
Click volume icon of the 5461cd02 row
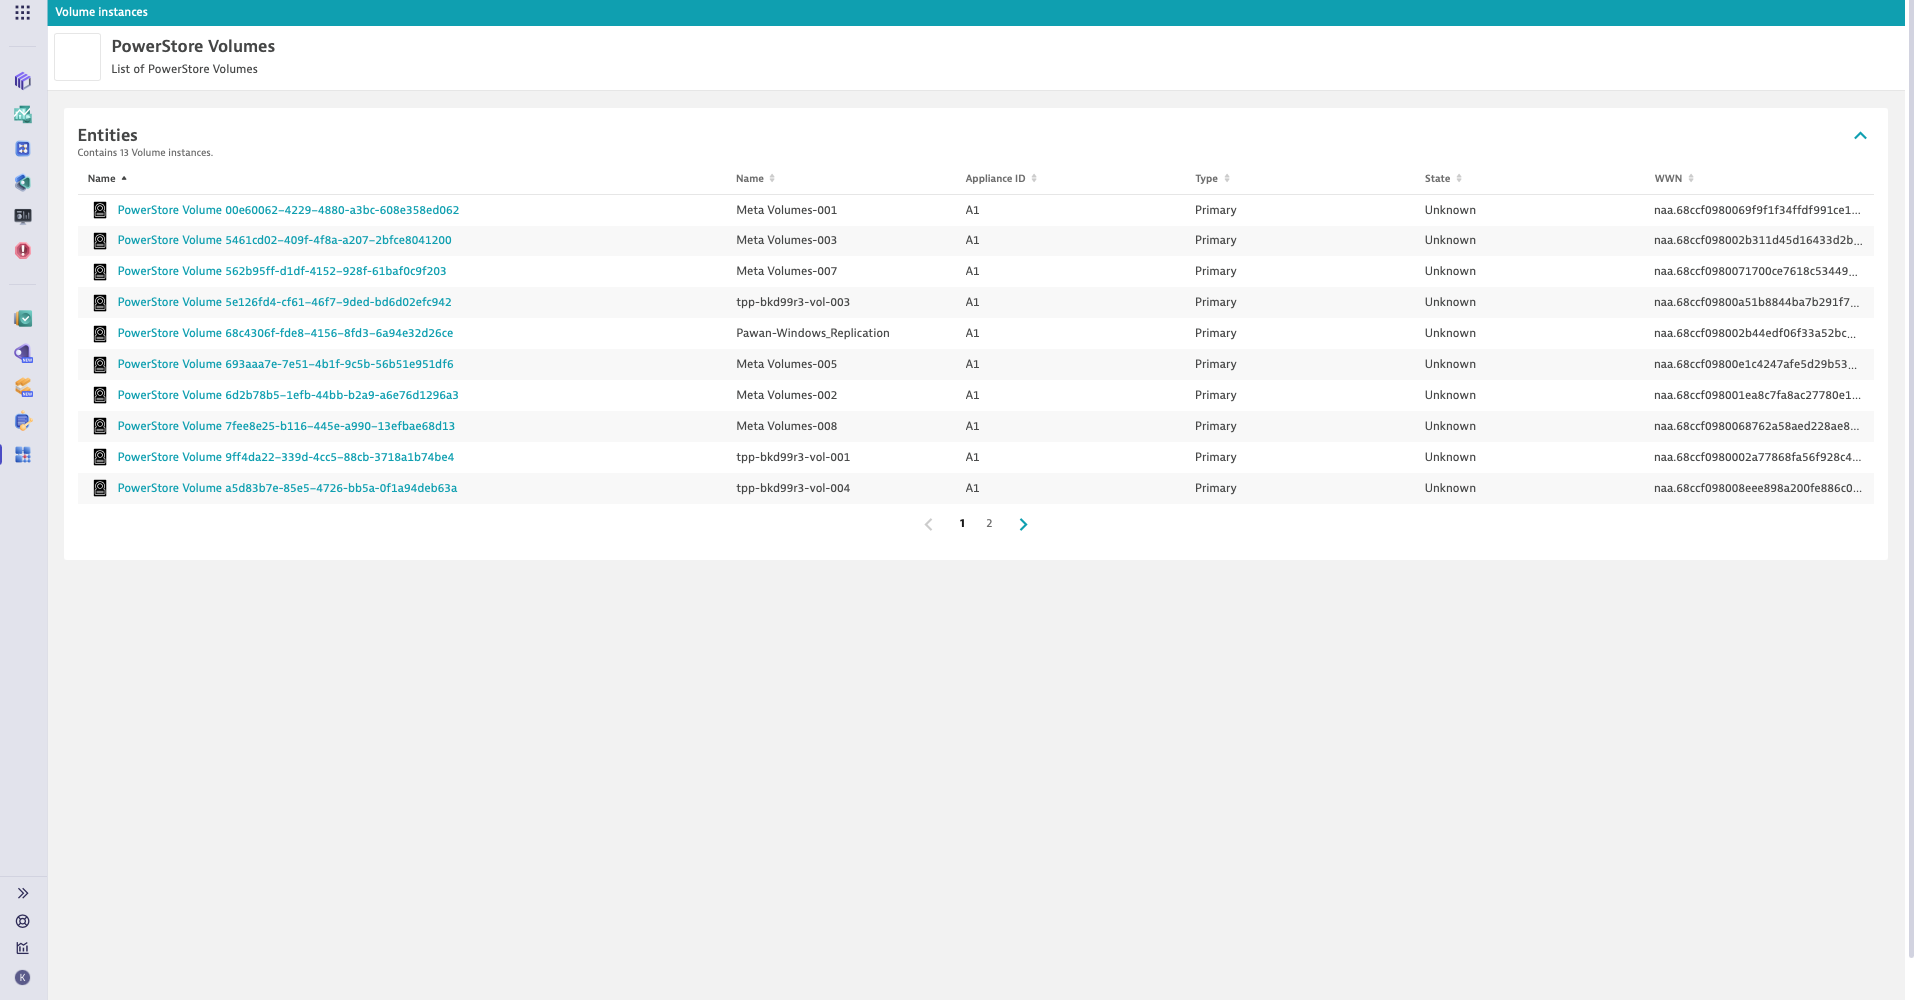(100, 241)
